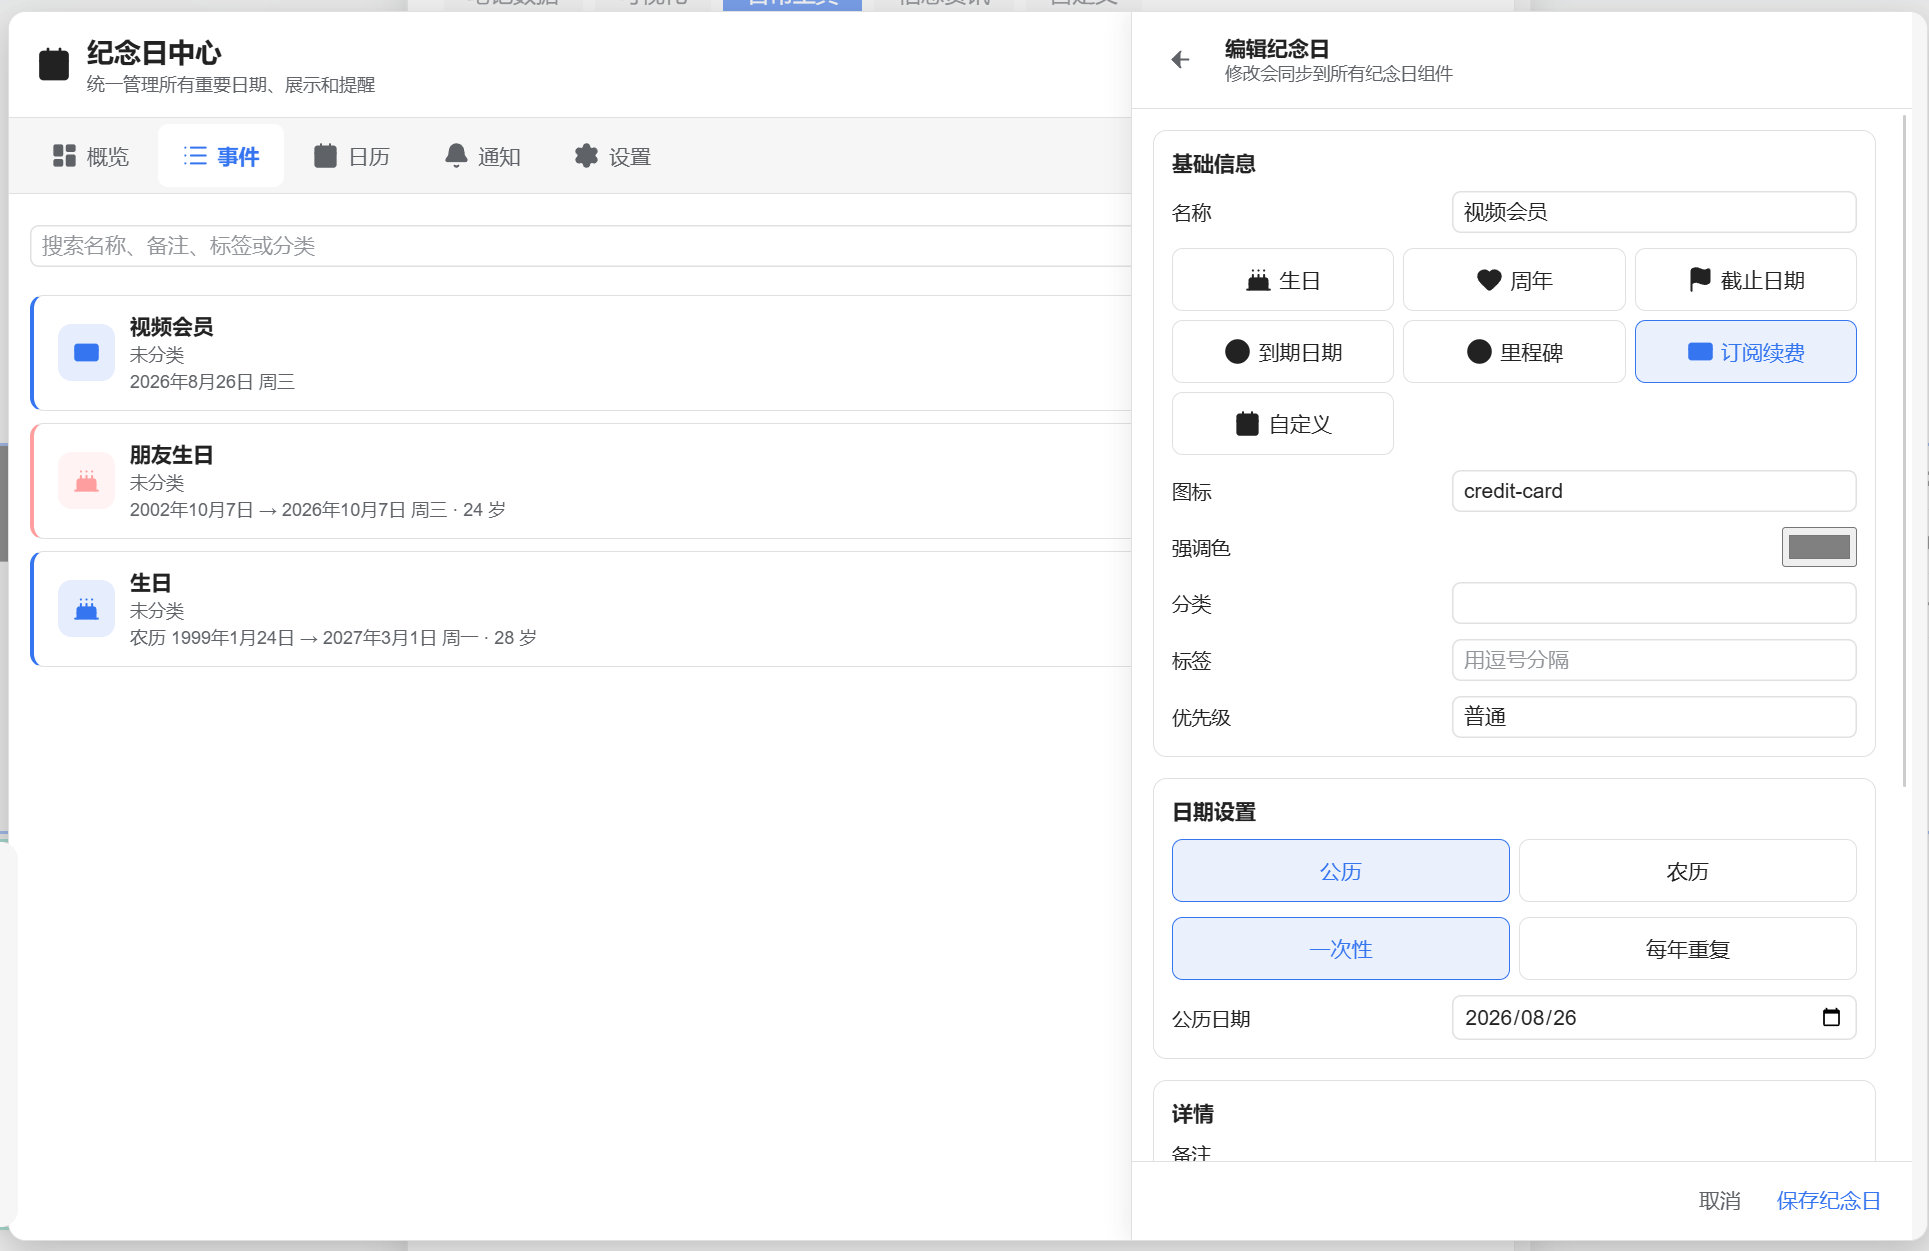Open the 强调色 color picker swatch

tap(1819, 547)
